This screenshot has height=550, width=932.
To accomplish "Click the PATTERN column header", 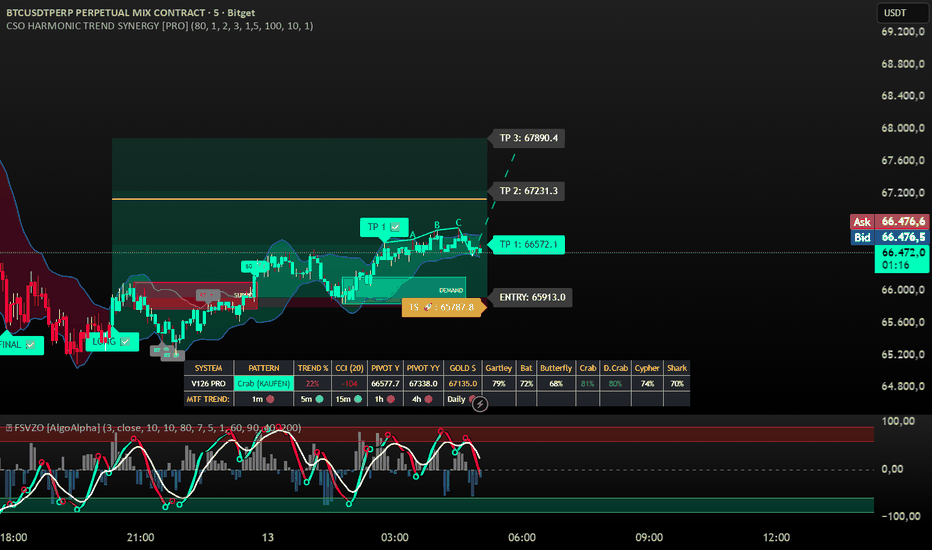I will (263, 368).
